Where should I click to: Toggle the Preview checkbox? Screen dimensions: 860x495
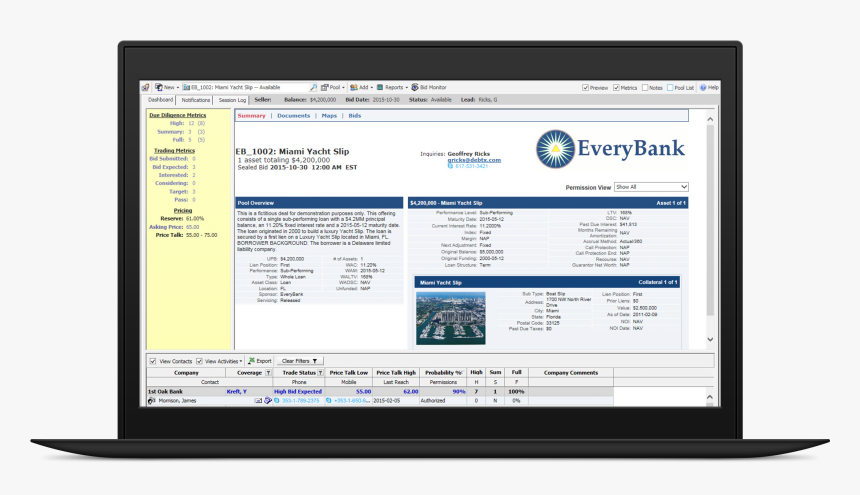(585, 88)
